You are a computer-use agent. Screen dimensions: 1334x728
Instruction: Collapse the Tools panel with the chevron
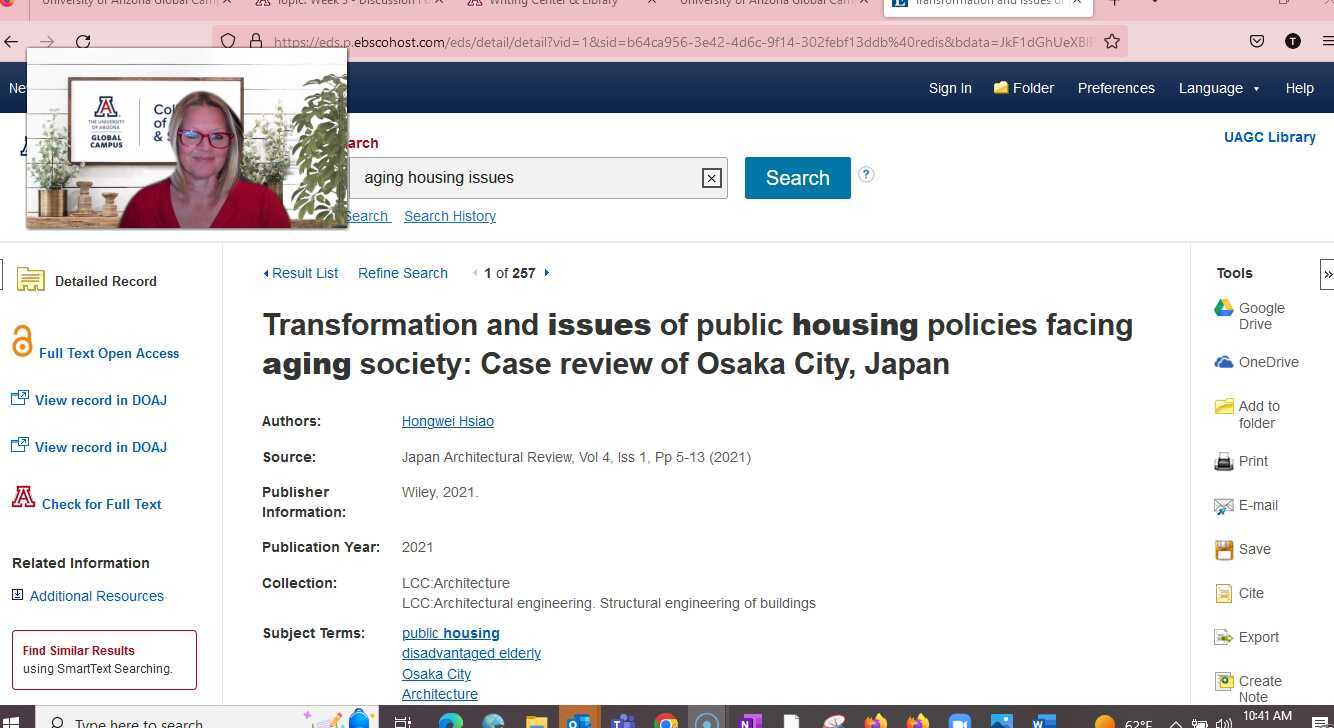point(1327,273)
